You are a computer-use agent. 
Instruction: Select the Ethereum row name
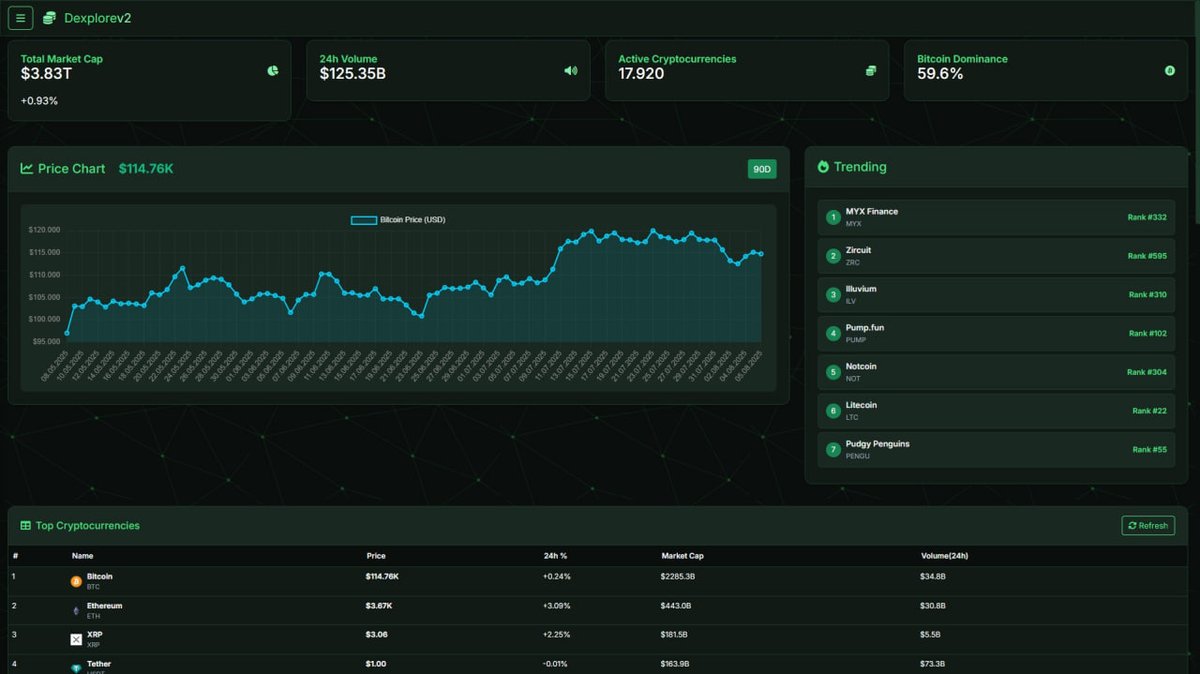click(x=105, y=606)
